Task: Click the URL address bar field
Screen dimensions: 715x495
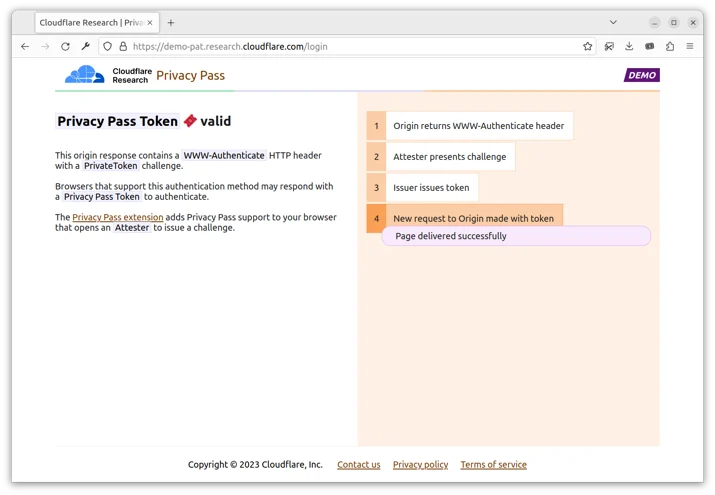Action: tap(347, 46)
